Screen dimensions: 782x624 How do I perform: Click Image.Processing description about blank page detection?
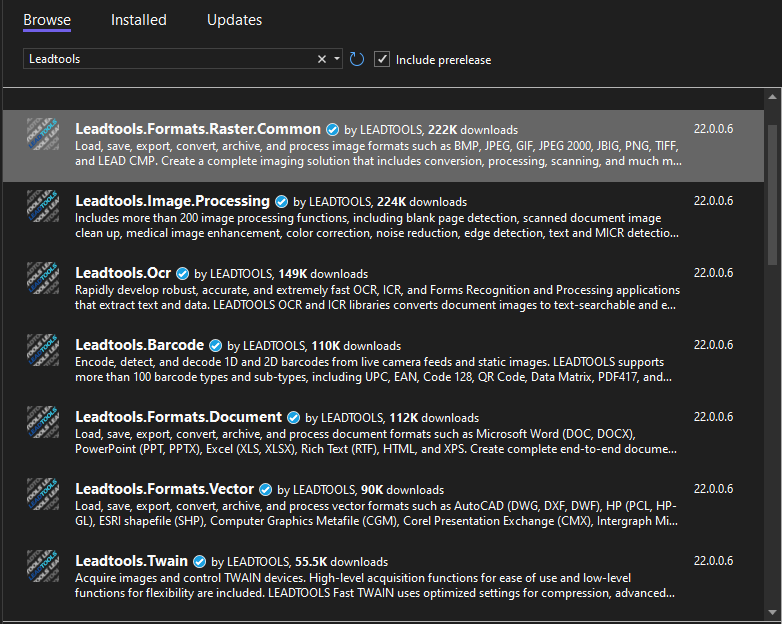(377, 225)
